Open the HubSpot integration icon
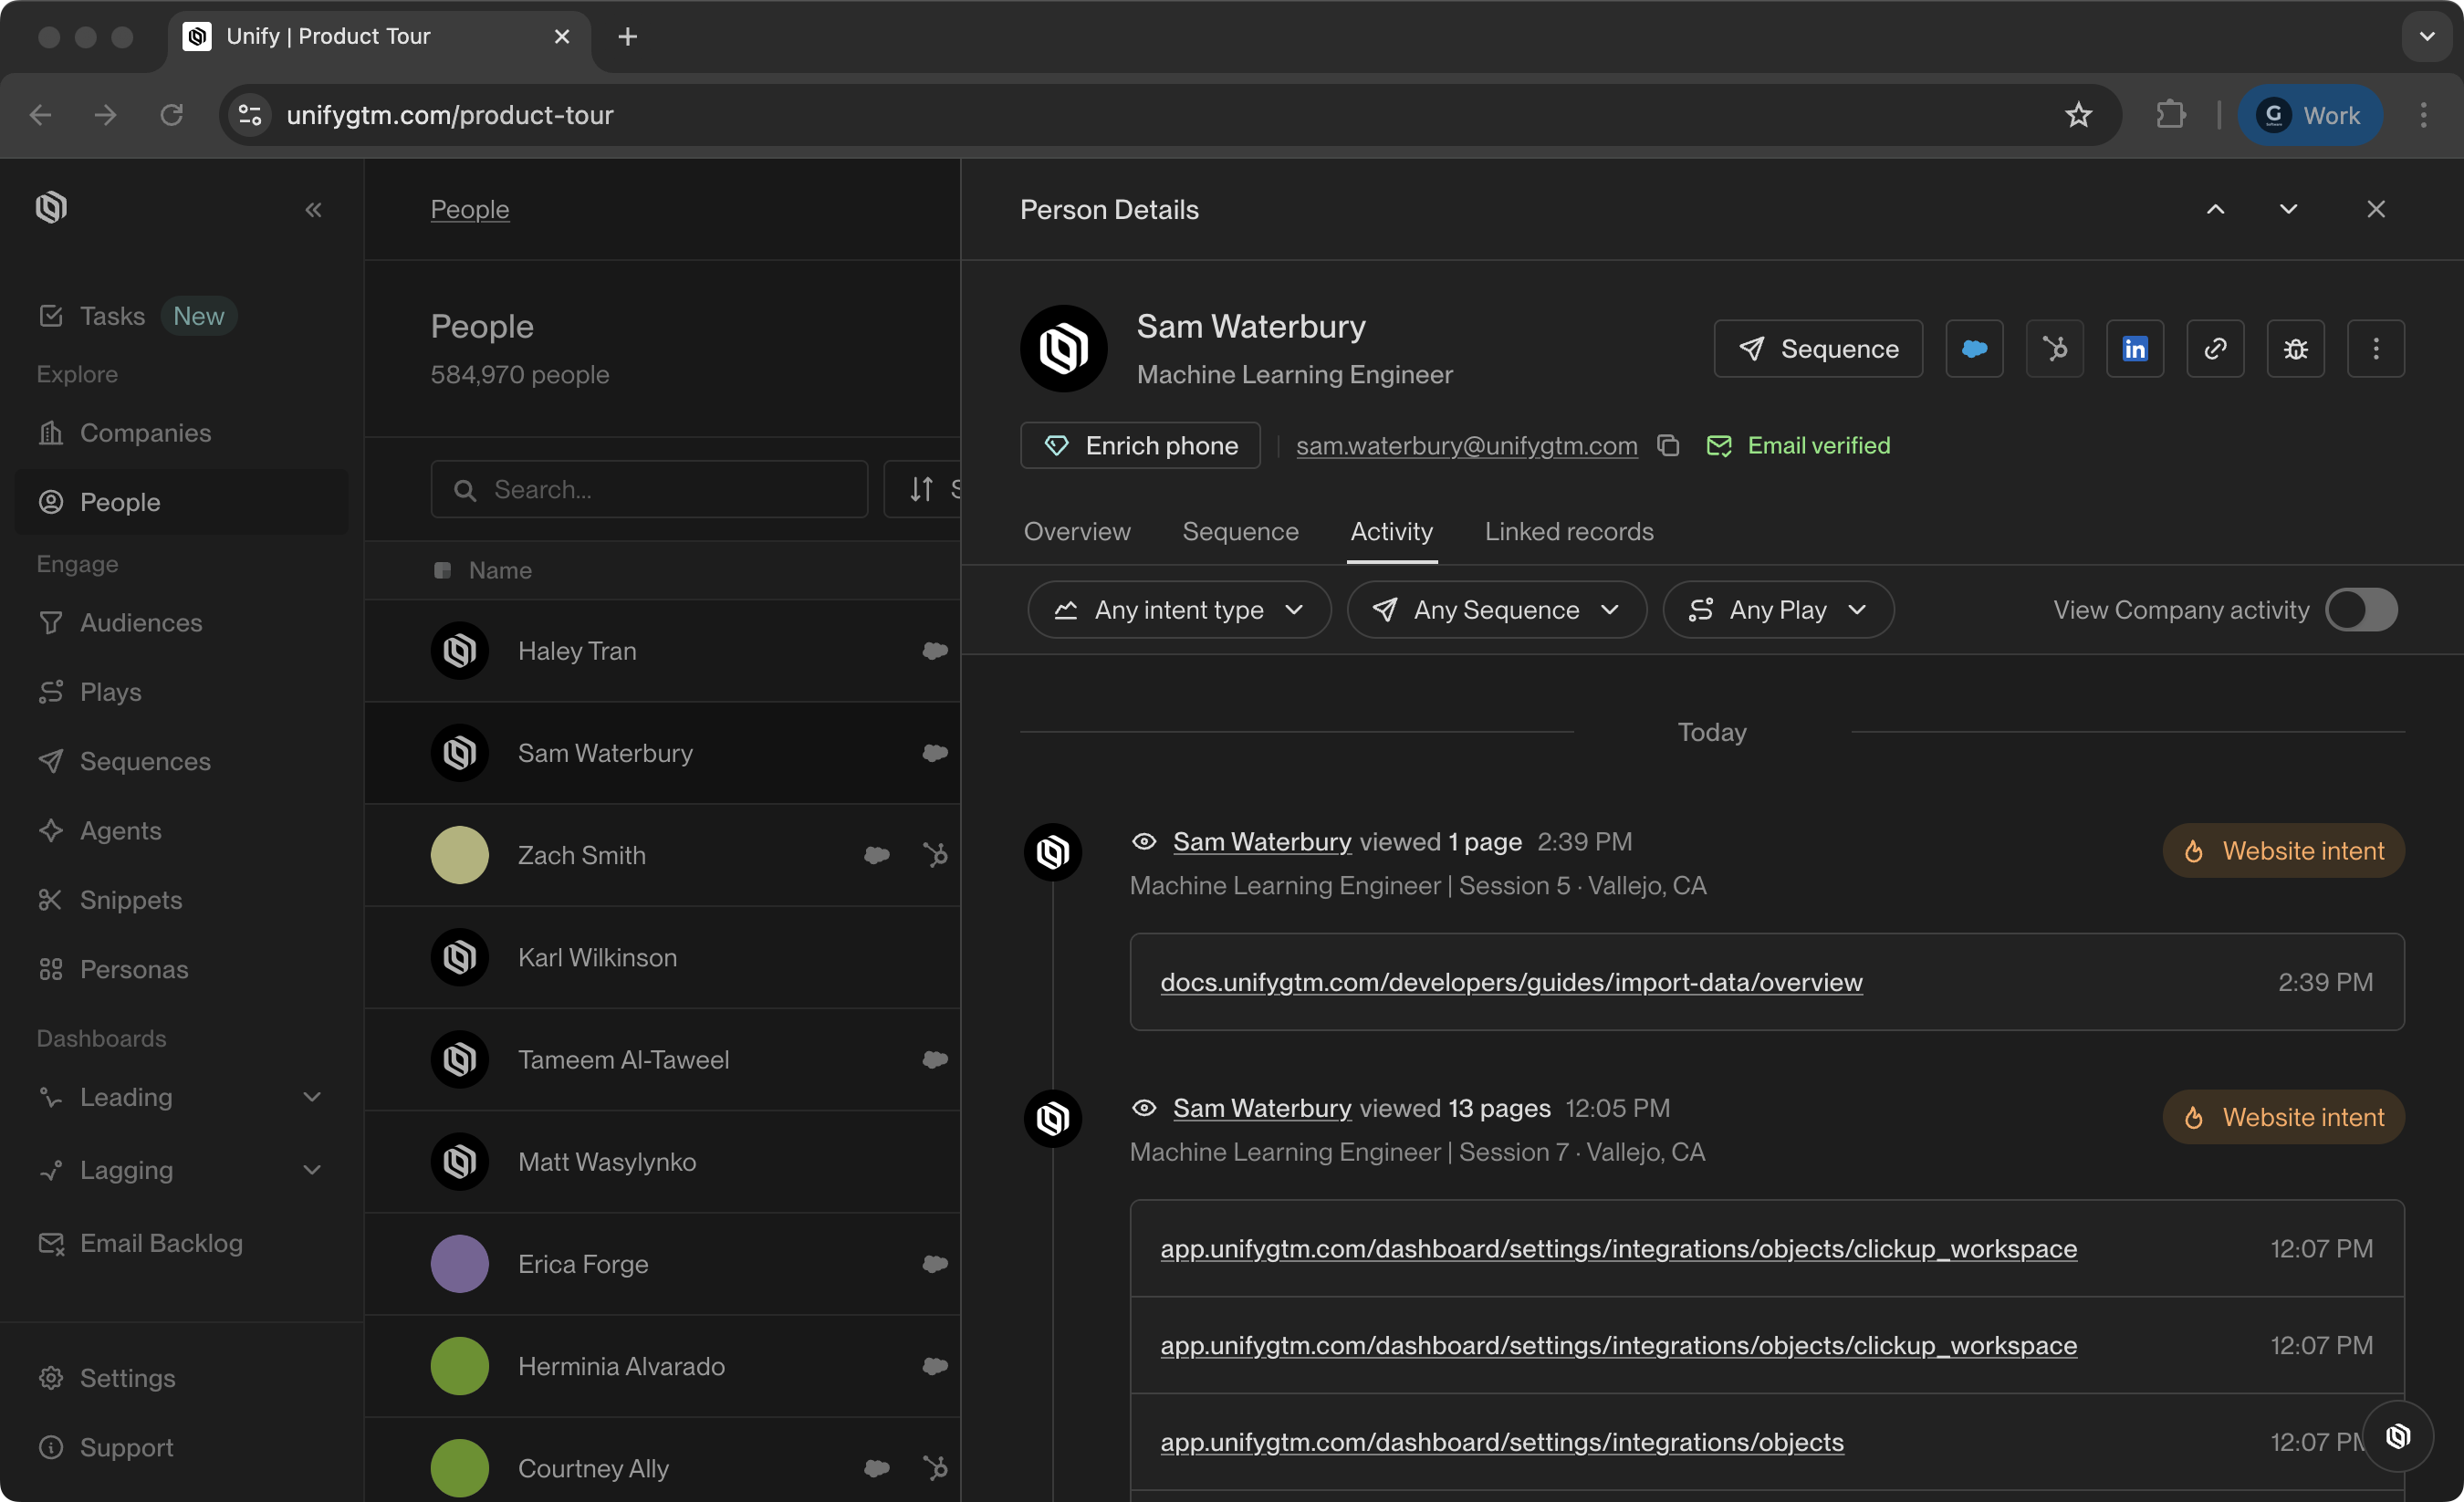Image resolution: width=2464 pixels, height=1502 pixels. coord(2055,349)
